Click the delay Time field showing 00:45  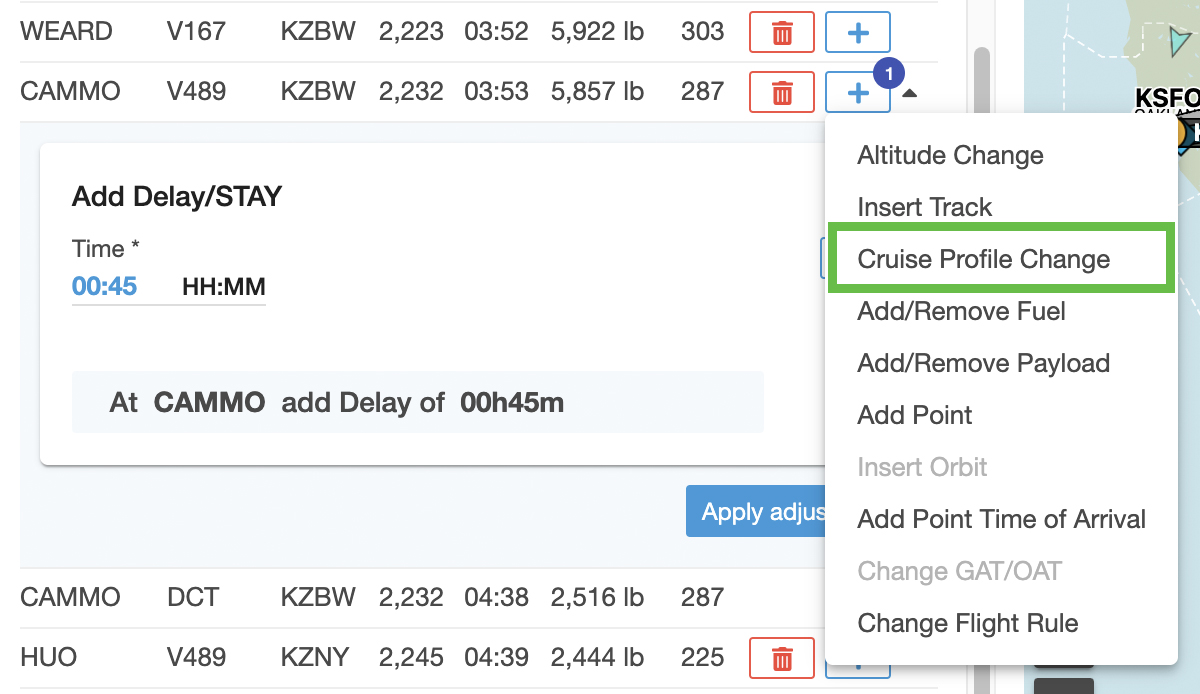click(105, 288)
